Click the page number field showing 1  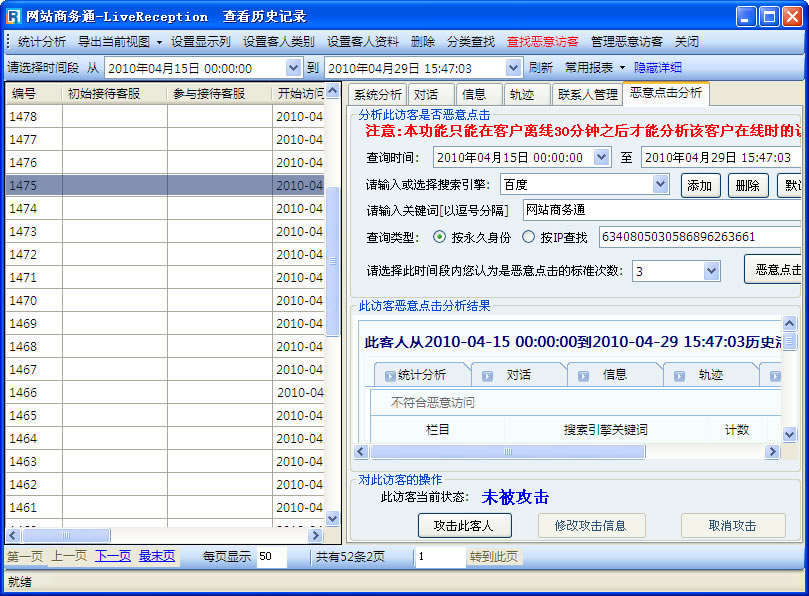440,557
